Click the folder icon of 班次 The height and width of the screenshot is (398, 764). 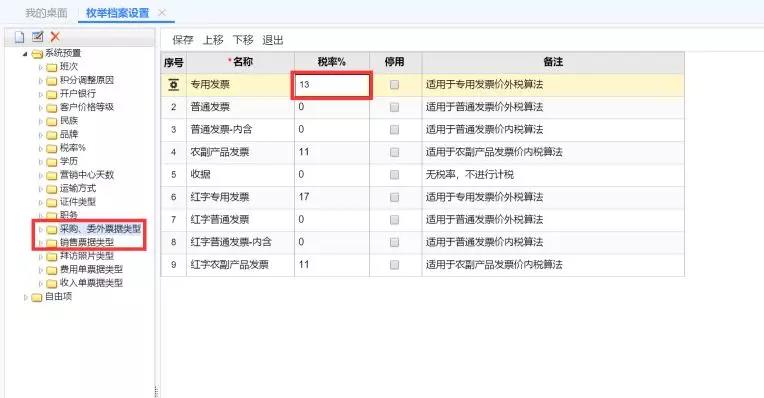52,67
